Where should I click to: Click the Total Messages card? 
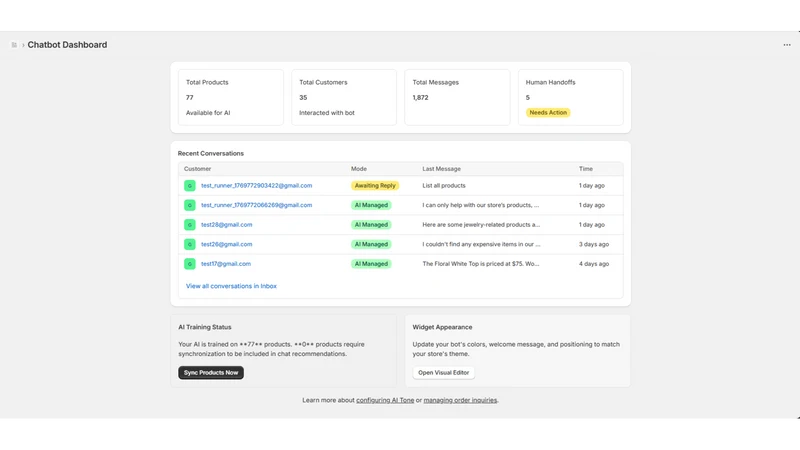[x=457, y=97]
